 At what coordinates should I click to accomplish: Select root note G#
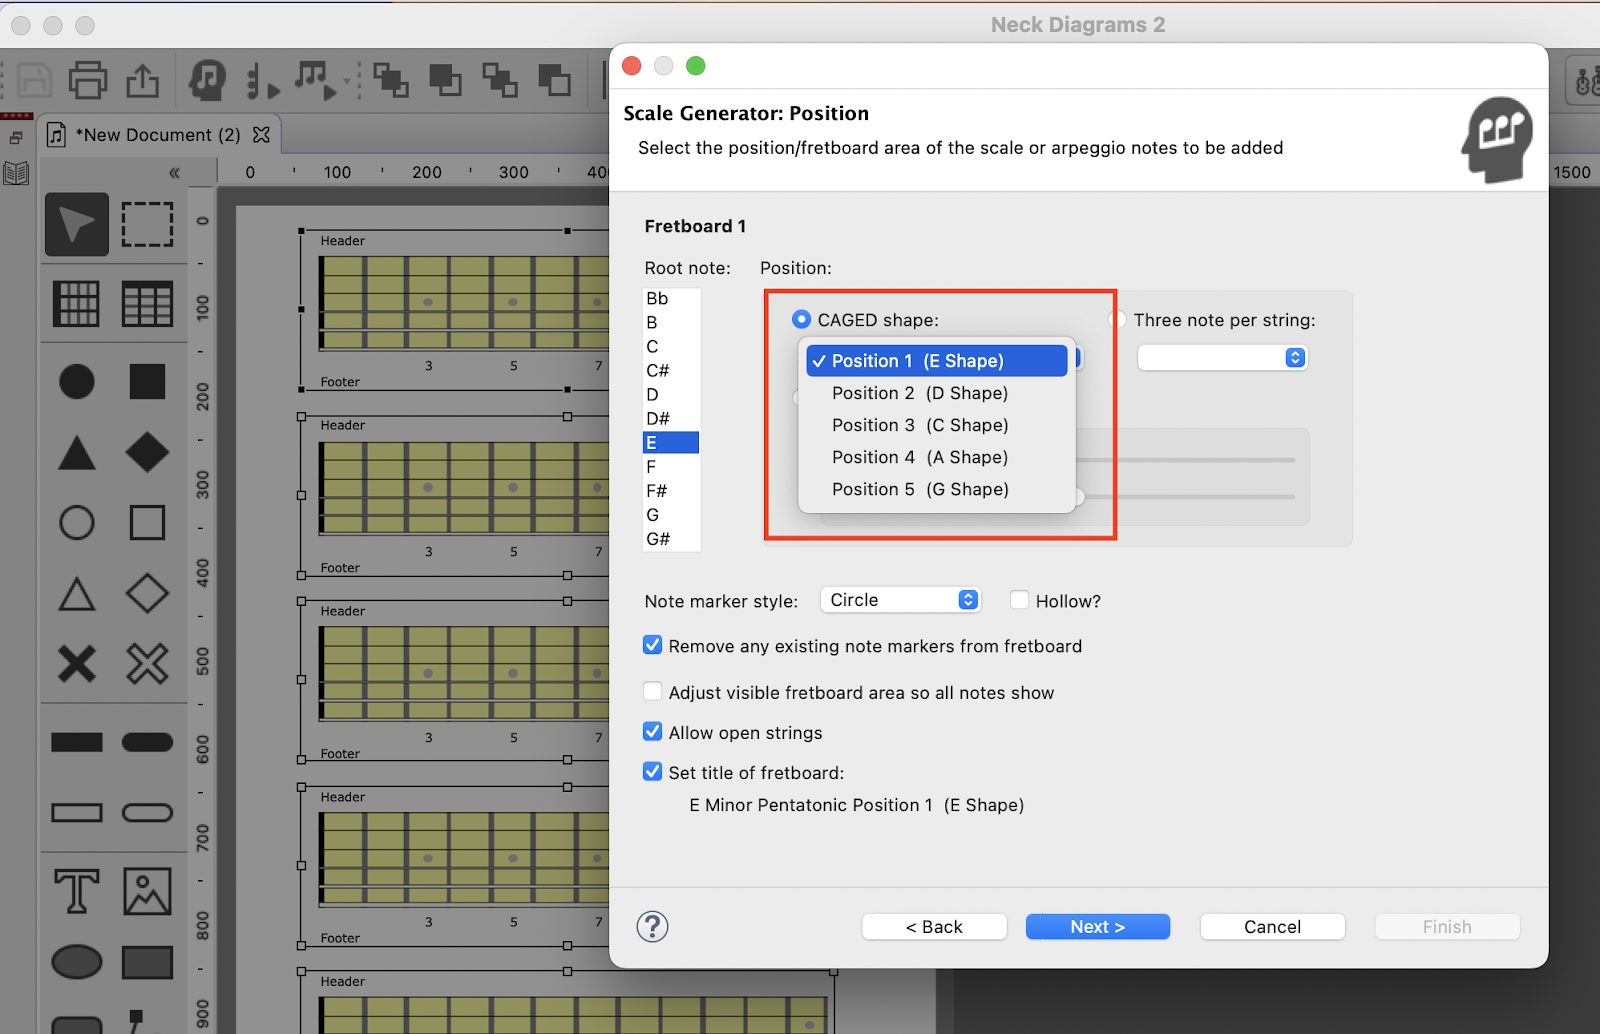pyautogui.click(x=671, y=538)
